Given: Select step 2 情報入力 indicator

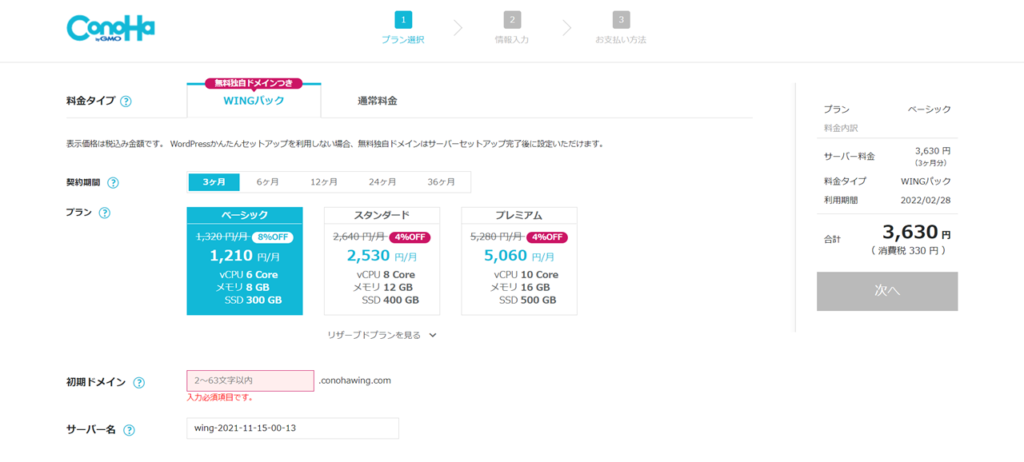Looking at the screenshot, I should tap(512, 28).
